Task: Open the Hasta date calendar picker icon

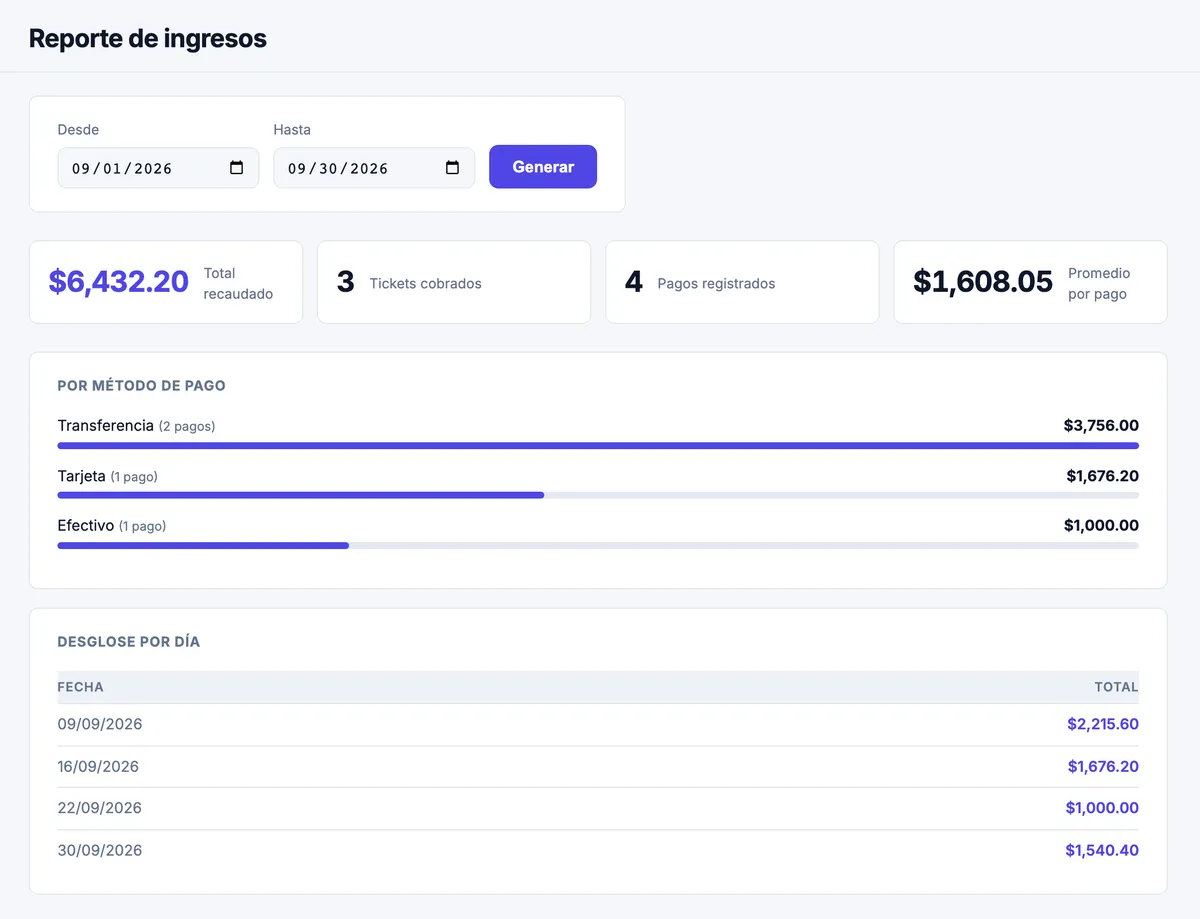Action: pyautogui.click(x=453, y=168)
